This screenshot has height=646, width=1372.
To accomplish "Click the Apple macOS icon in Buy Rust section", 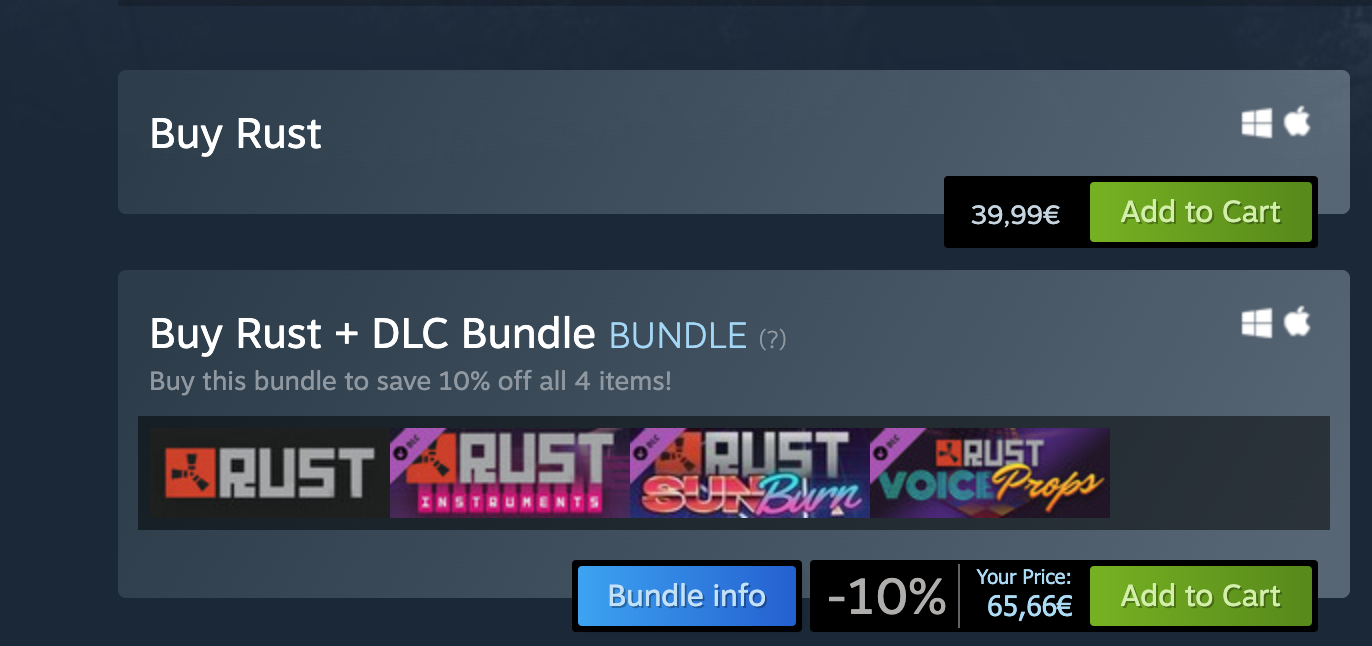I will point(1297,122).
